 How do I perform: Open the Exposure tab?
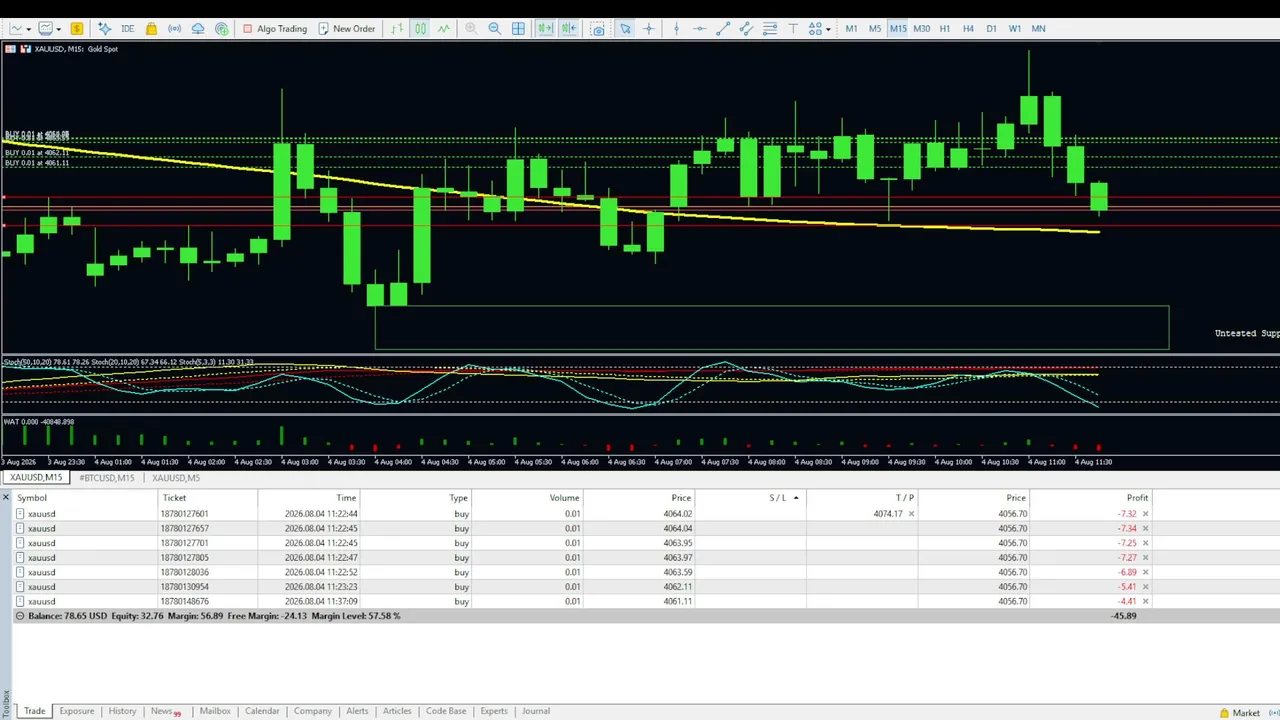point(77,711)
